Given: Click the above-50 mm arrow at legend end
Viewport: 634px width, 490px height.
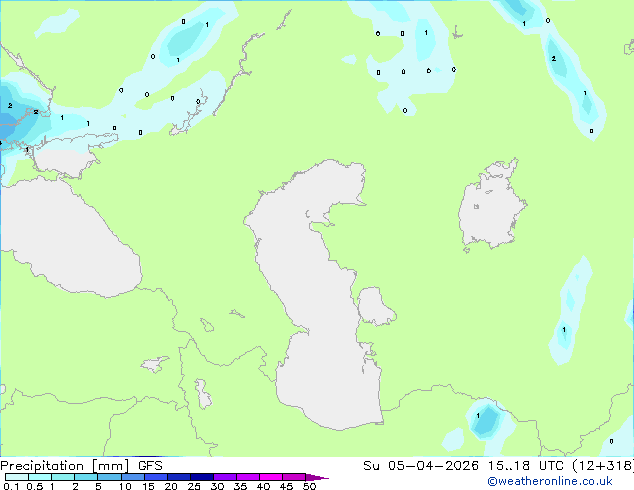Looking at the screenshot, I should tap(317, 477).
